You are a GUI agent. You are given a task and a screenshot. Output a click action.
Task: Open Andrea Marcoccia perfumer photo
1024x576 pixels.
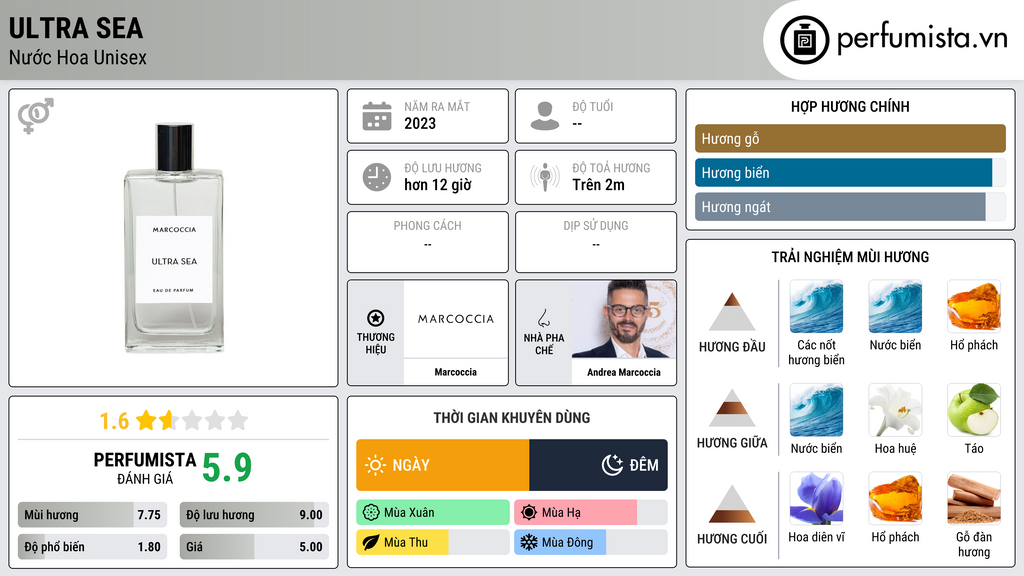point(624,319)
